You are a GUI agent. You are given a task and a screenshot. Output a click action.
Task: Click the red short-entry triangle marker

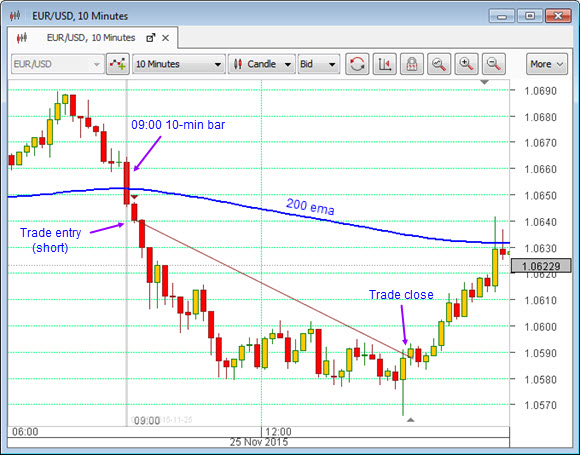tap(135, 197)
